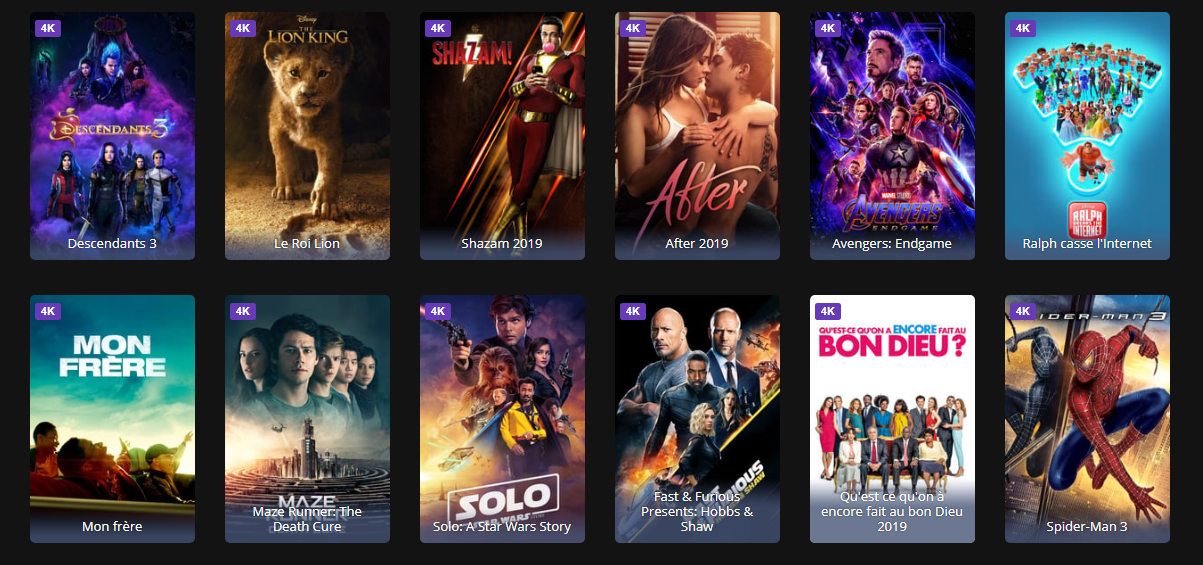The height and width of the screenshot is (565, 1203).
Task: Click the Shazam 2019 title text
Action: coord(502,243)
